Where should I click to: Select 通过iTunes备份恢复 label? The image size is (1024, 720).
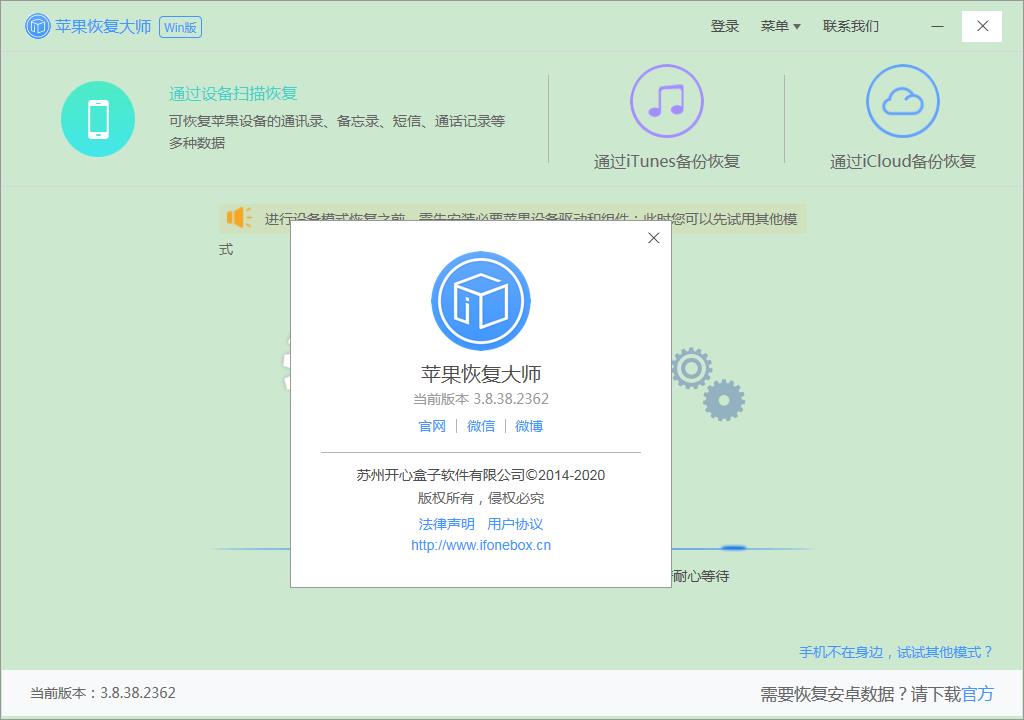click(666, 161)
